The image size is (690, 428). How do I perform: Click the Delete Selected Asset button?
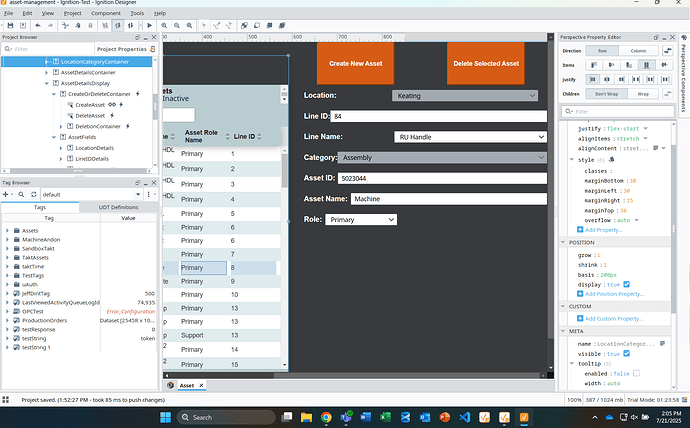[x=486, y=63]
